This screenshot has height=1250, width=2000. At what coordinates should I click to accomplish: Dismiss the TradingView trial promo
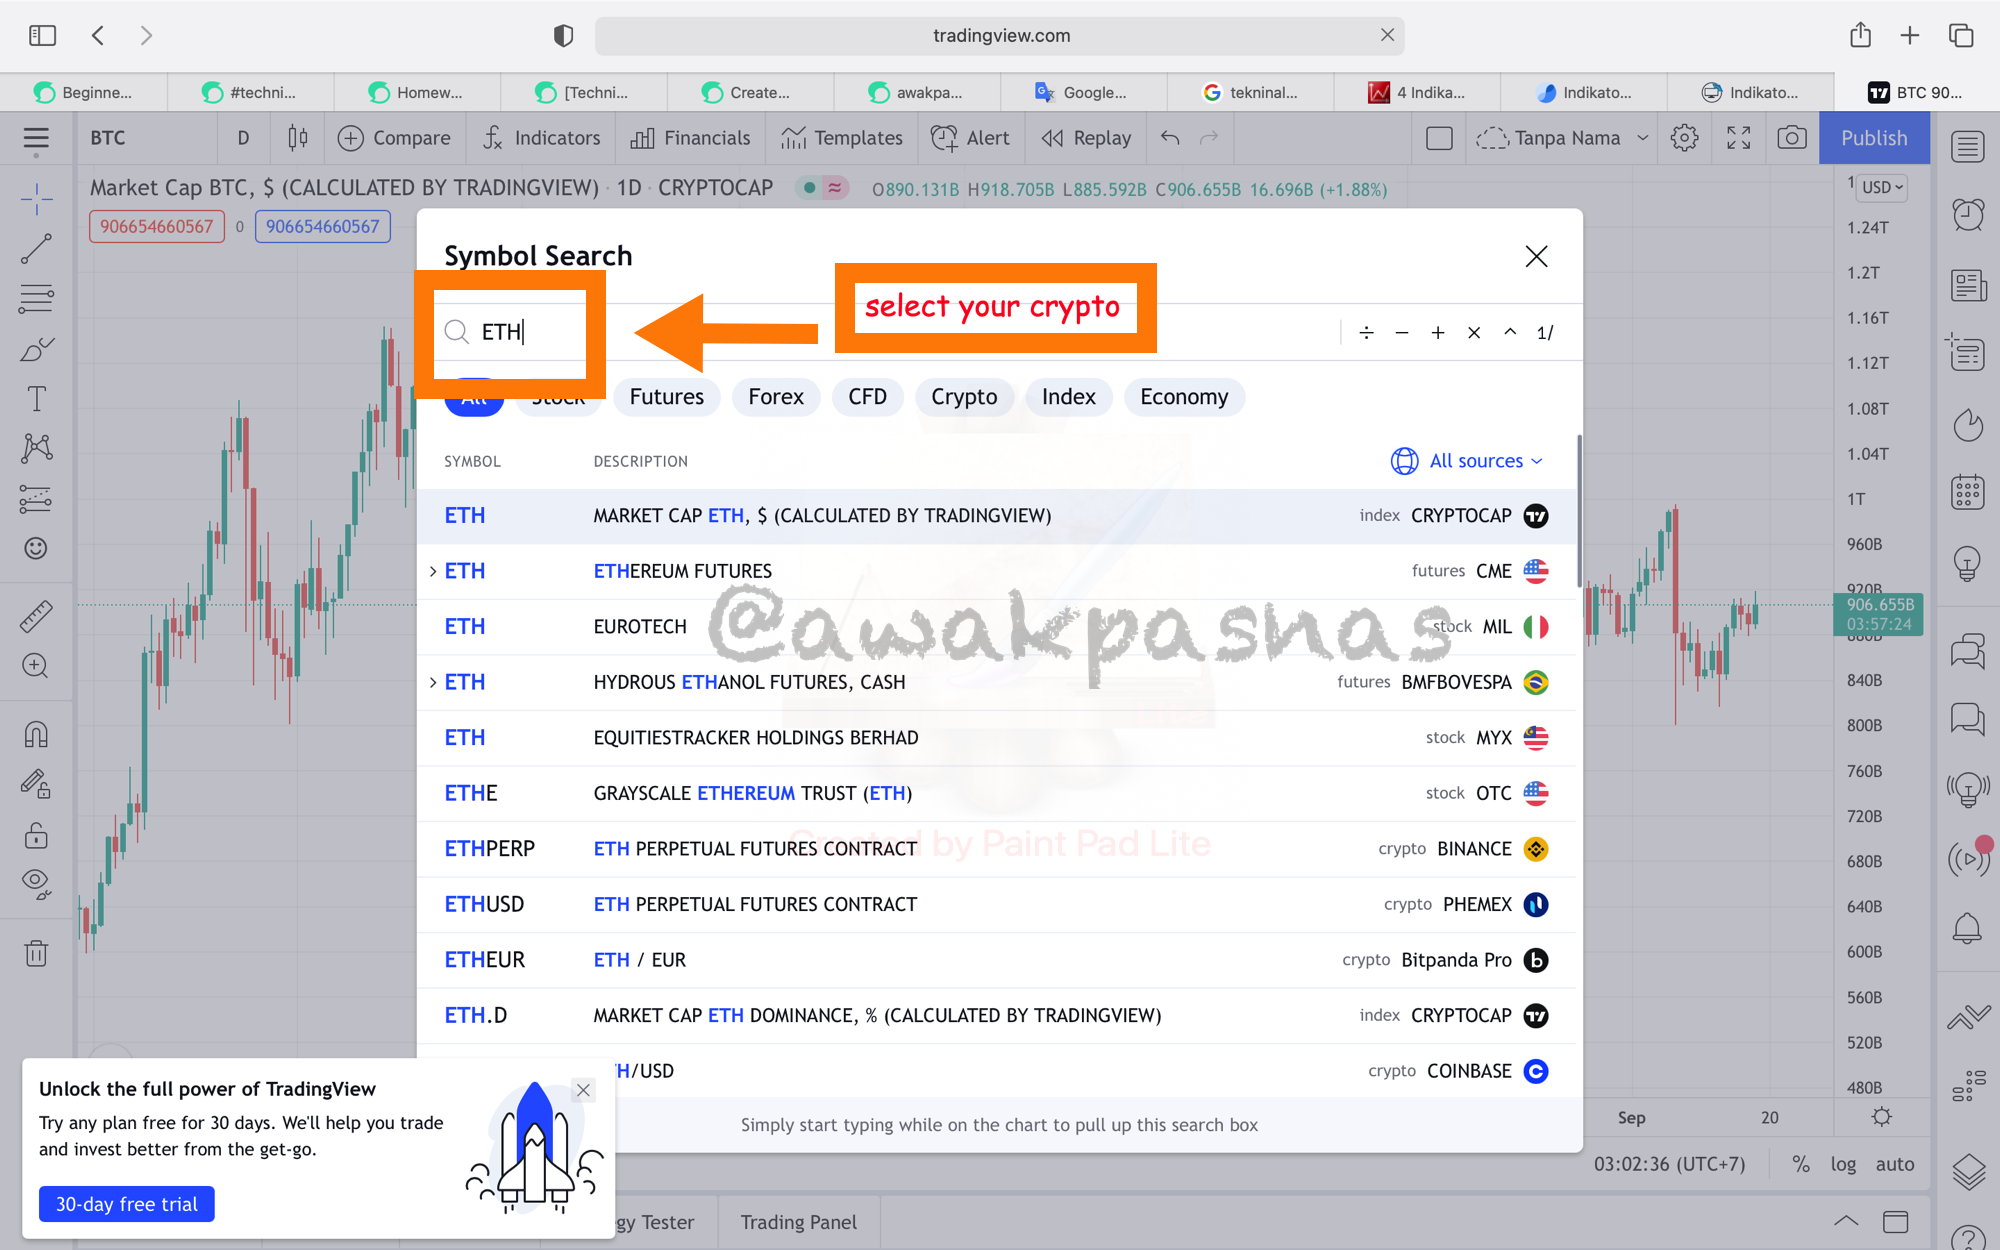click(583, 1090)
